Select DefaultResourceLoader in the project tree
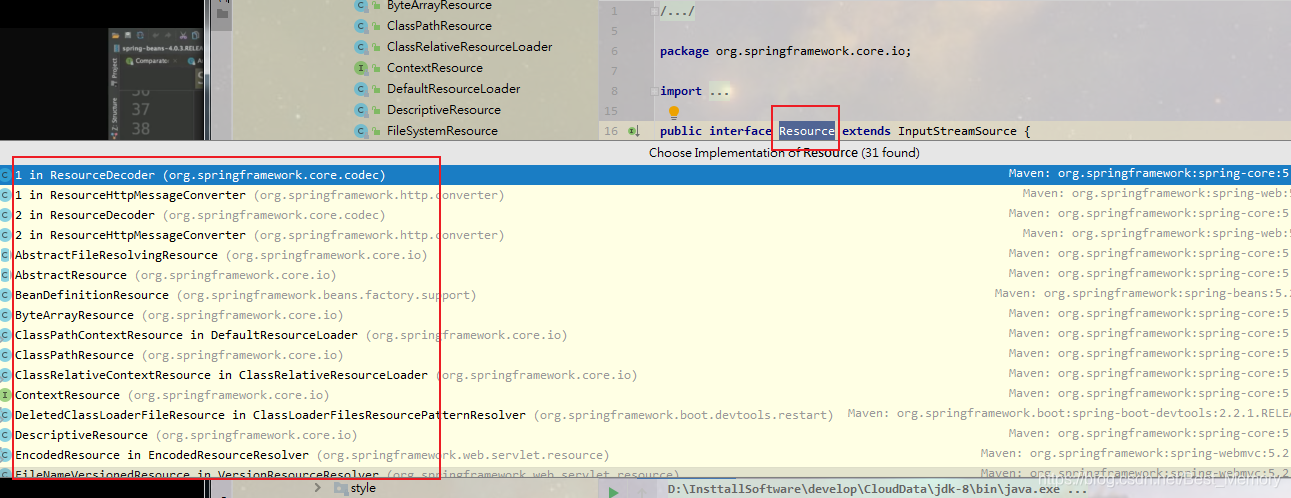Screen dimensions: 1291x498 [x=453, y=89]
